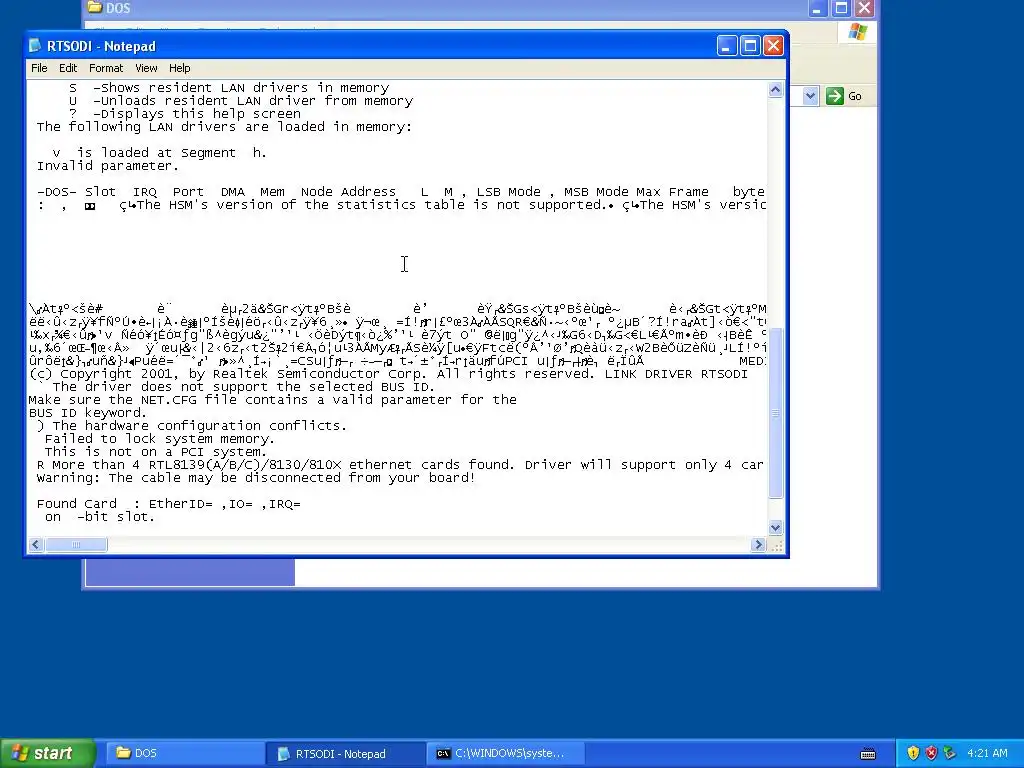This screenshot has height=768, width=1024.
Task: Click the 'Make sure the NET.CFG file' line
Action: pyautogui.click(x=273, y=400)
